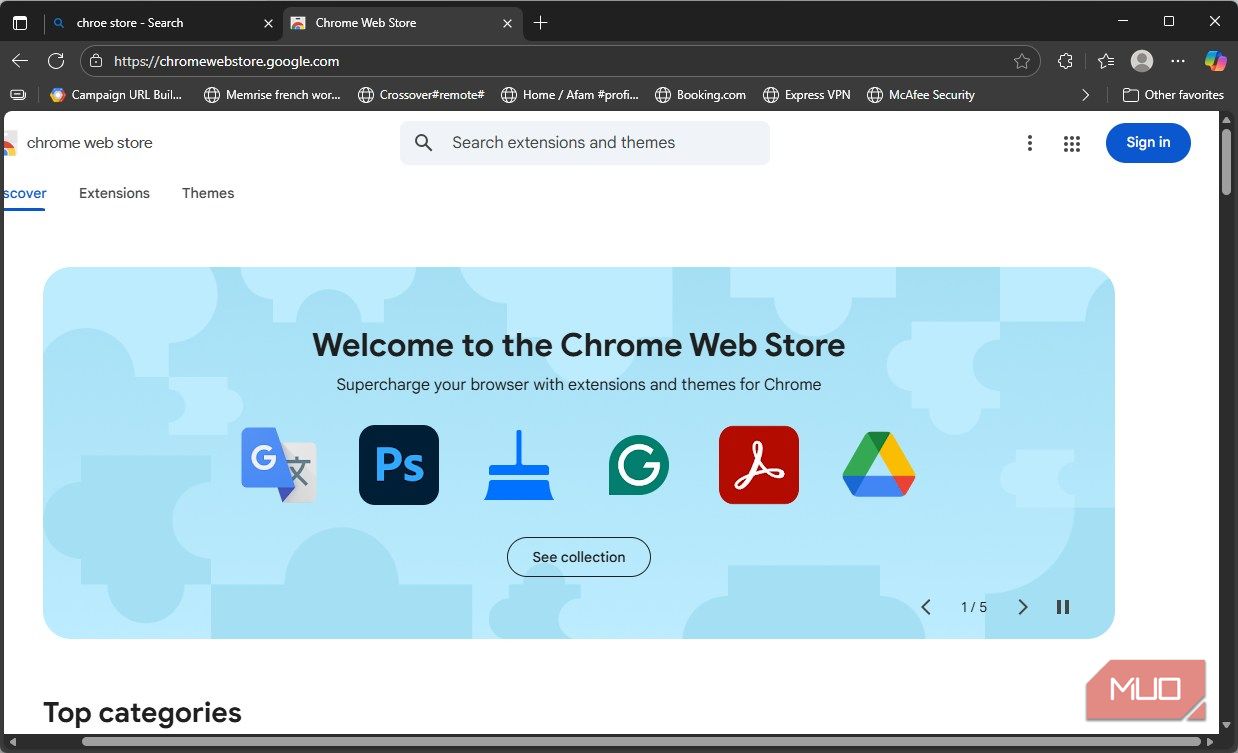Image resolution: width=1238 pixels, height=753 pixels.
Task: Select the Discover tab
Action: pyautogui.click(x=24, y=193)
